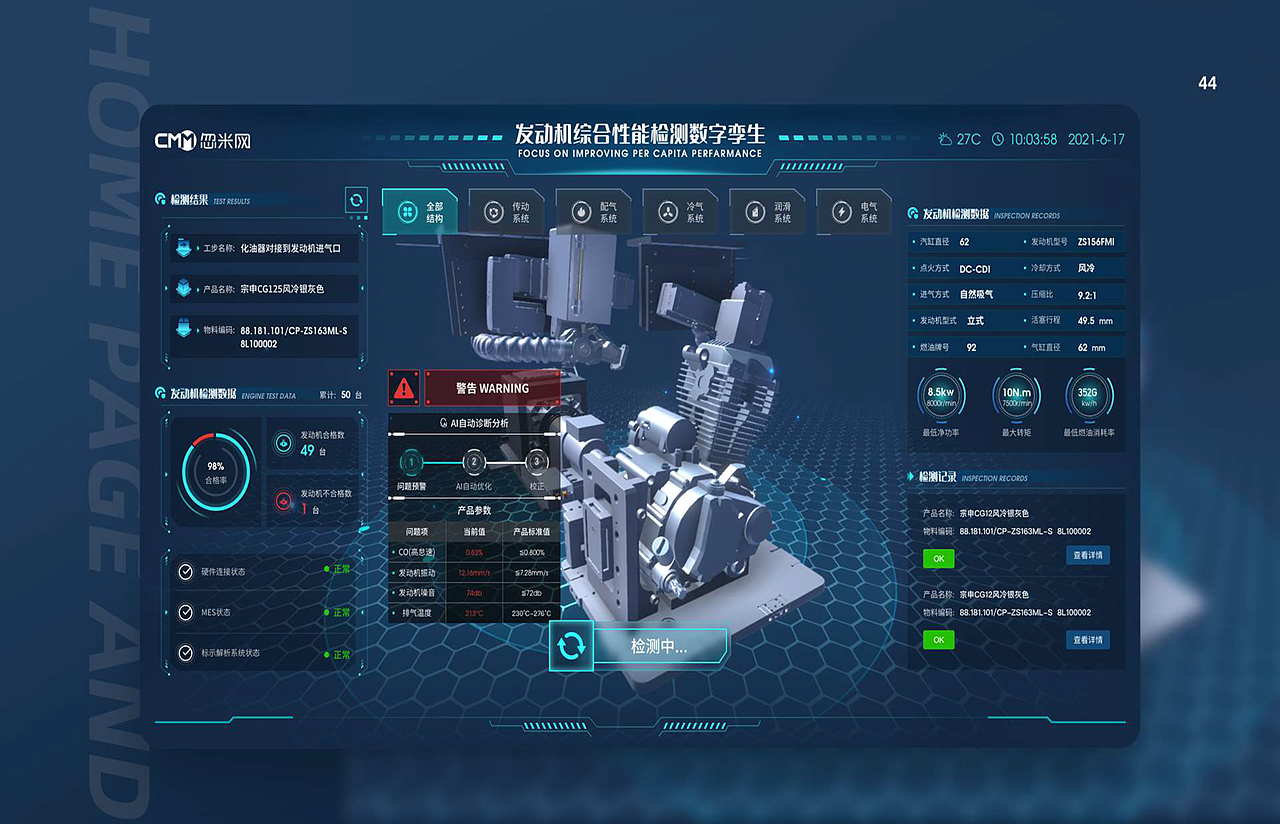The height and width of the screenshot is (824, 1280).
Task: Click the 10N.m 最大转矩 gauge
Action: (x=1016, y=397)
